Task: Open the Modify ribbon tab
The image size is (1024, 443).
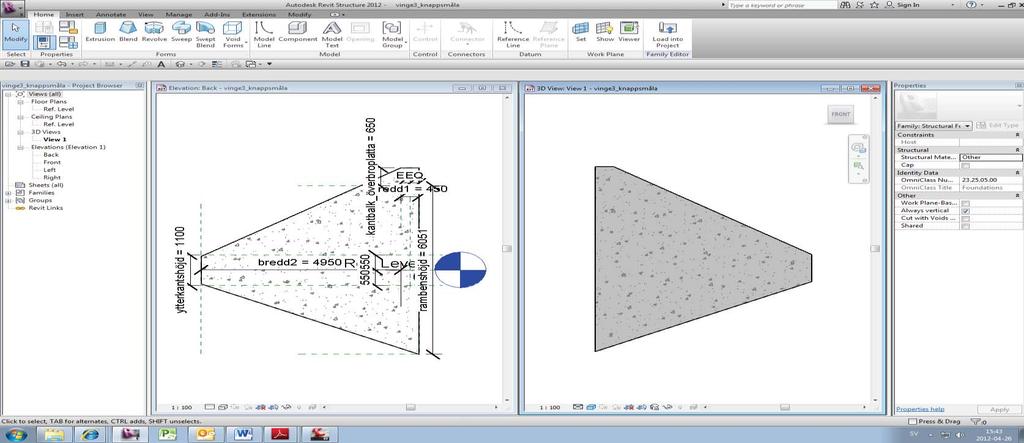Action: click(300, 14)
